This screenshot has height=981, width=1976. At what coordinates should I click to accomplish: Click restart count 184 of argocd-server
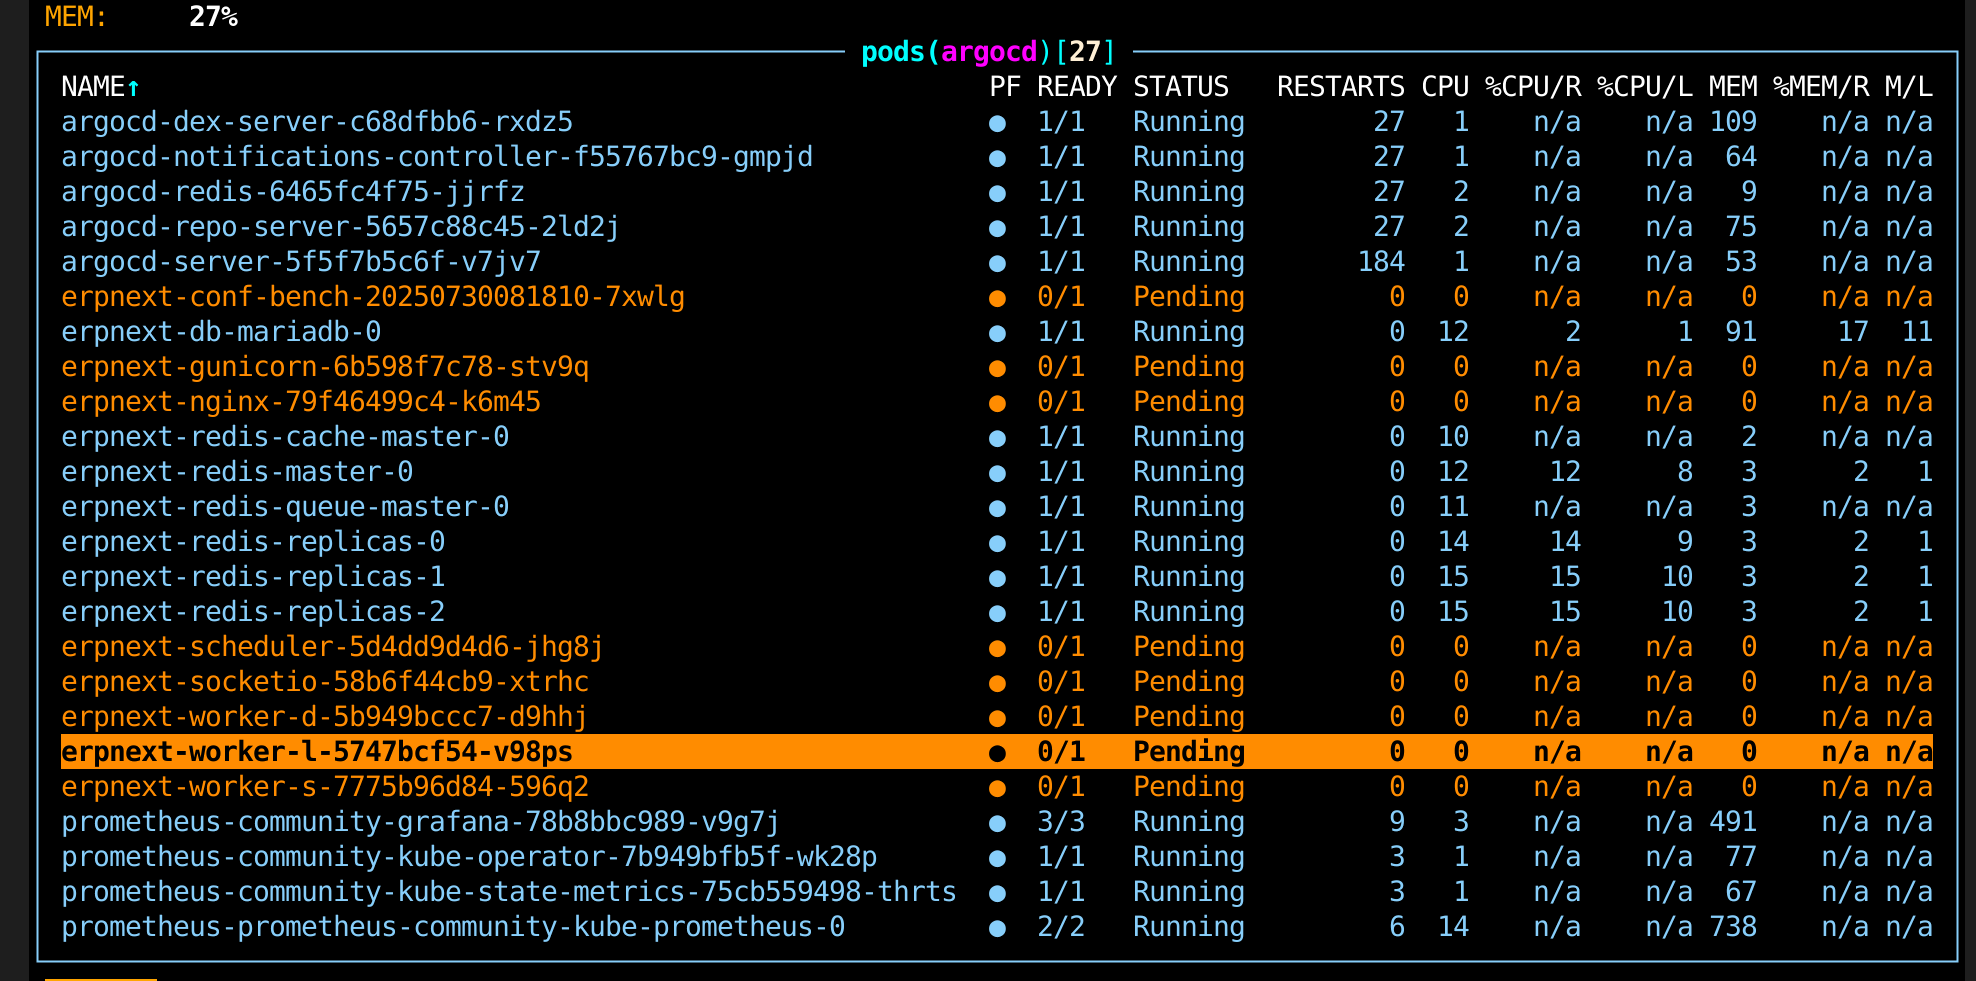tap(1381, 262)
